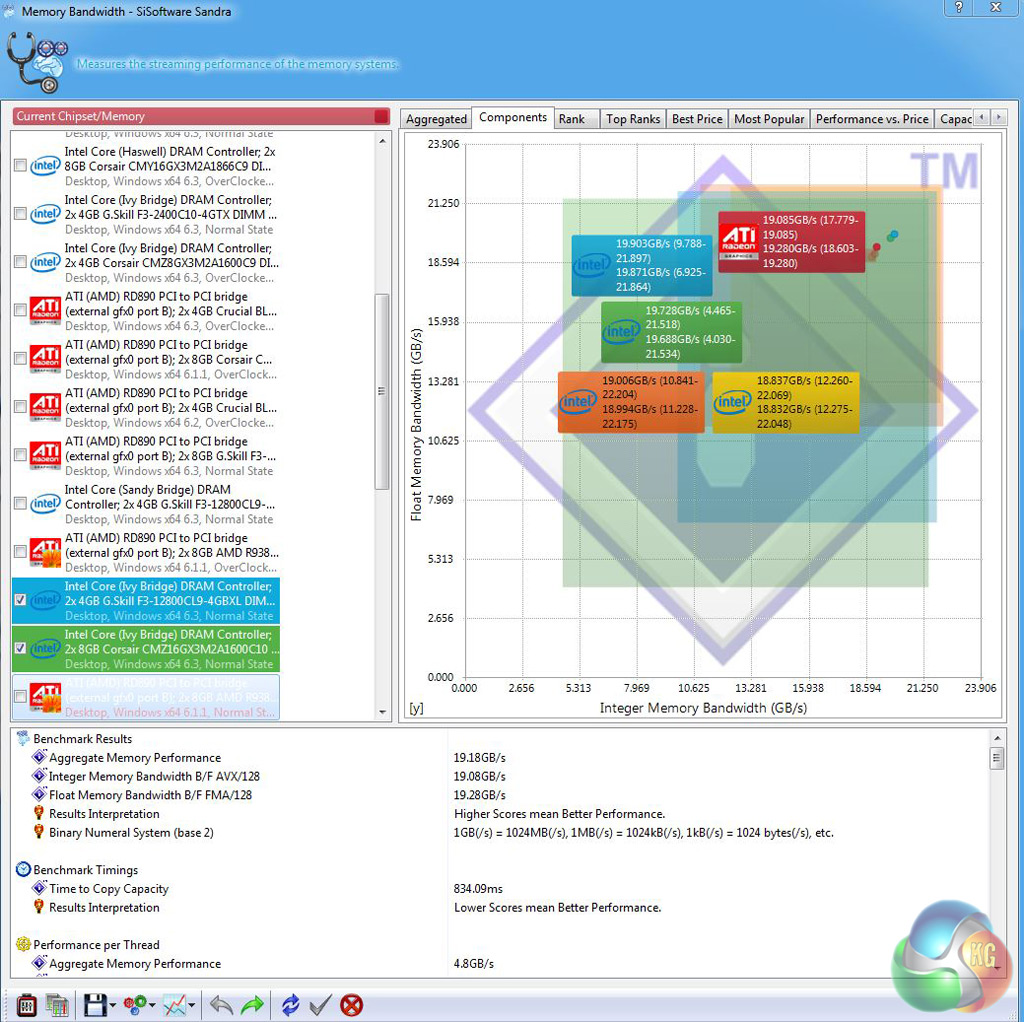Click the [y] axis toggle label
Screen dimensions: 1024x1022
click(x=416, y=708)
